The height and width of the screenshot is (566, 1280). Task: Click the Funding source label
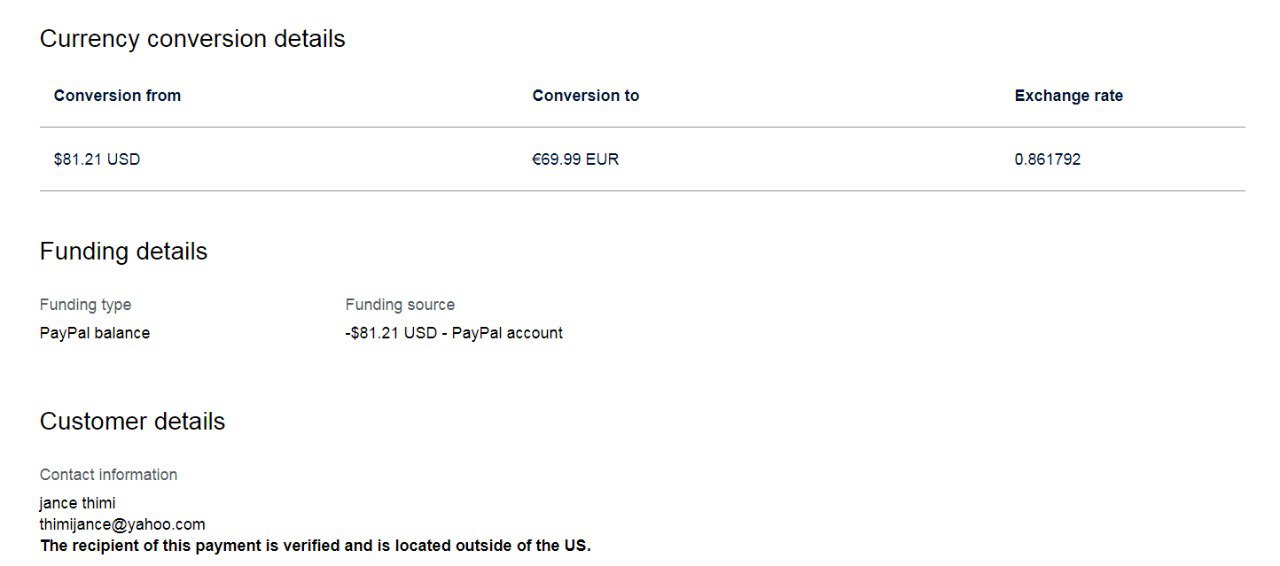tap(400, 305)
